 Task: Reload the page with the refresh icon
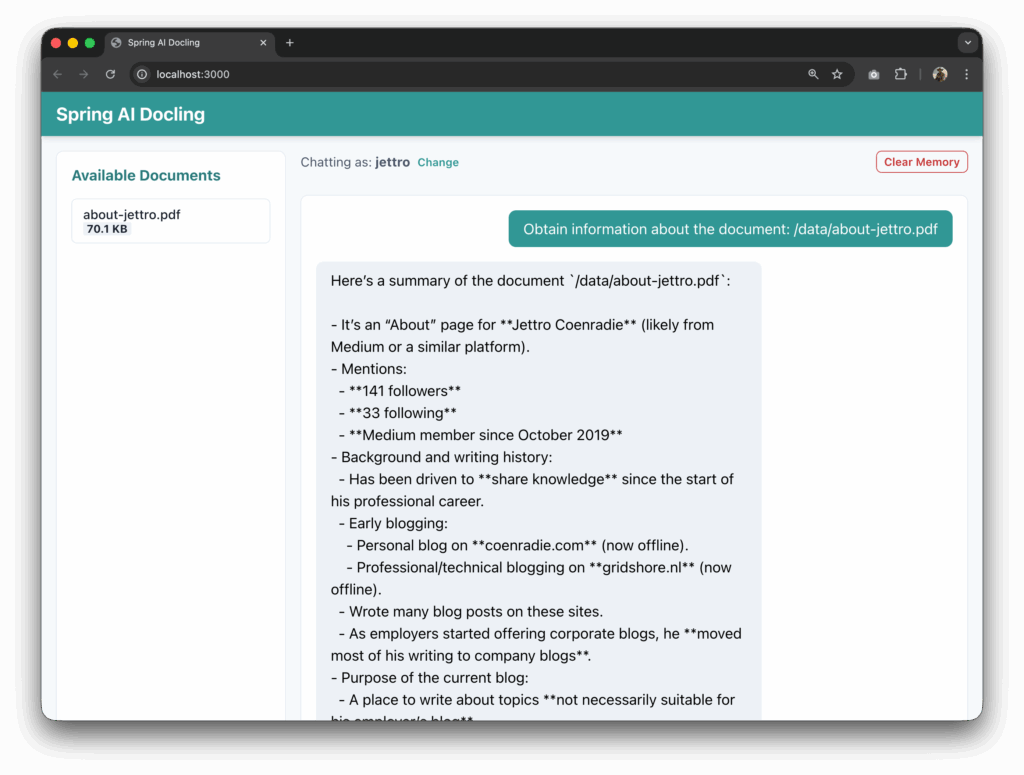pos(110,74)
